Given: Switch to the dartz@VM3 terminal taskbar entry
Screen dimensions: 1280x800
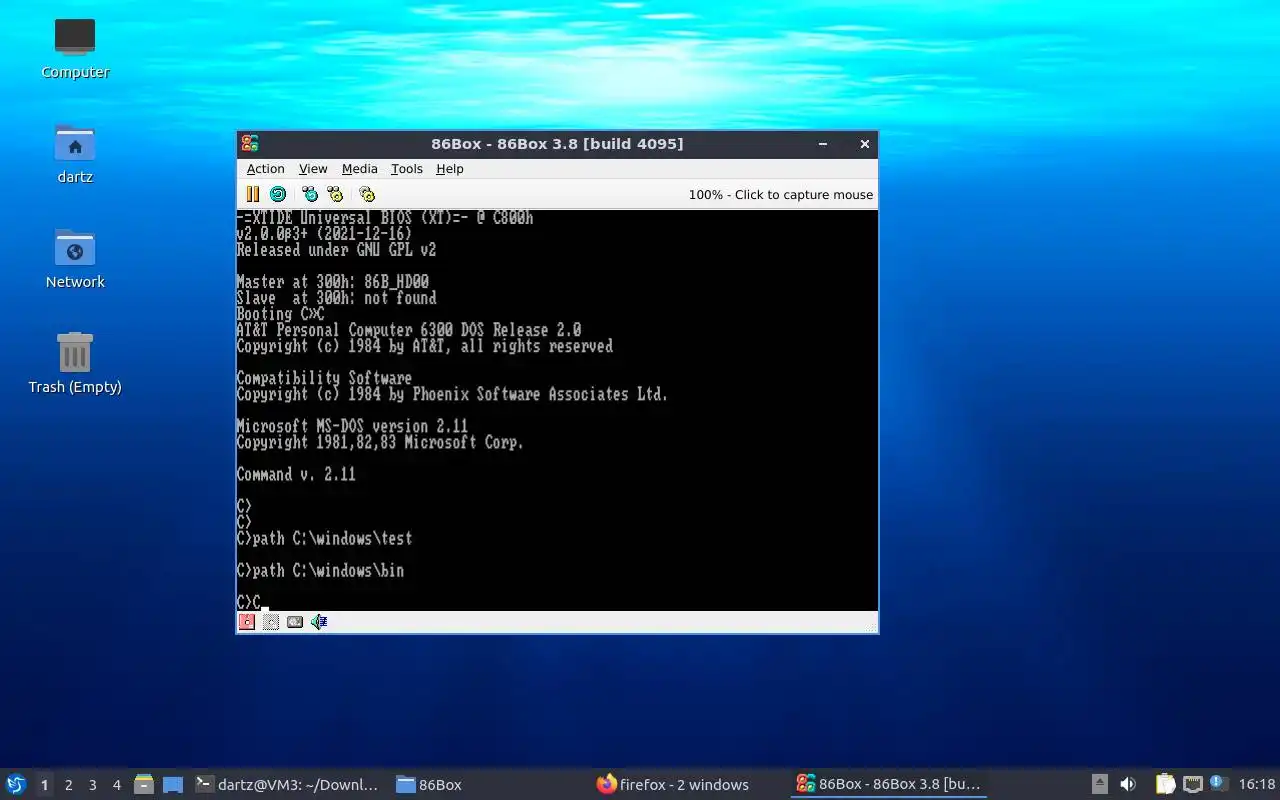Looking at the screenshot, I should pyautogui.click(x=287, y=784).
